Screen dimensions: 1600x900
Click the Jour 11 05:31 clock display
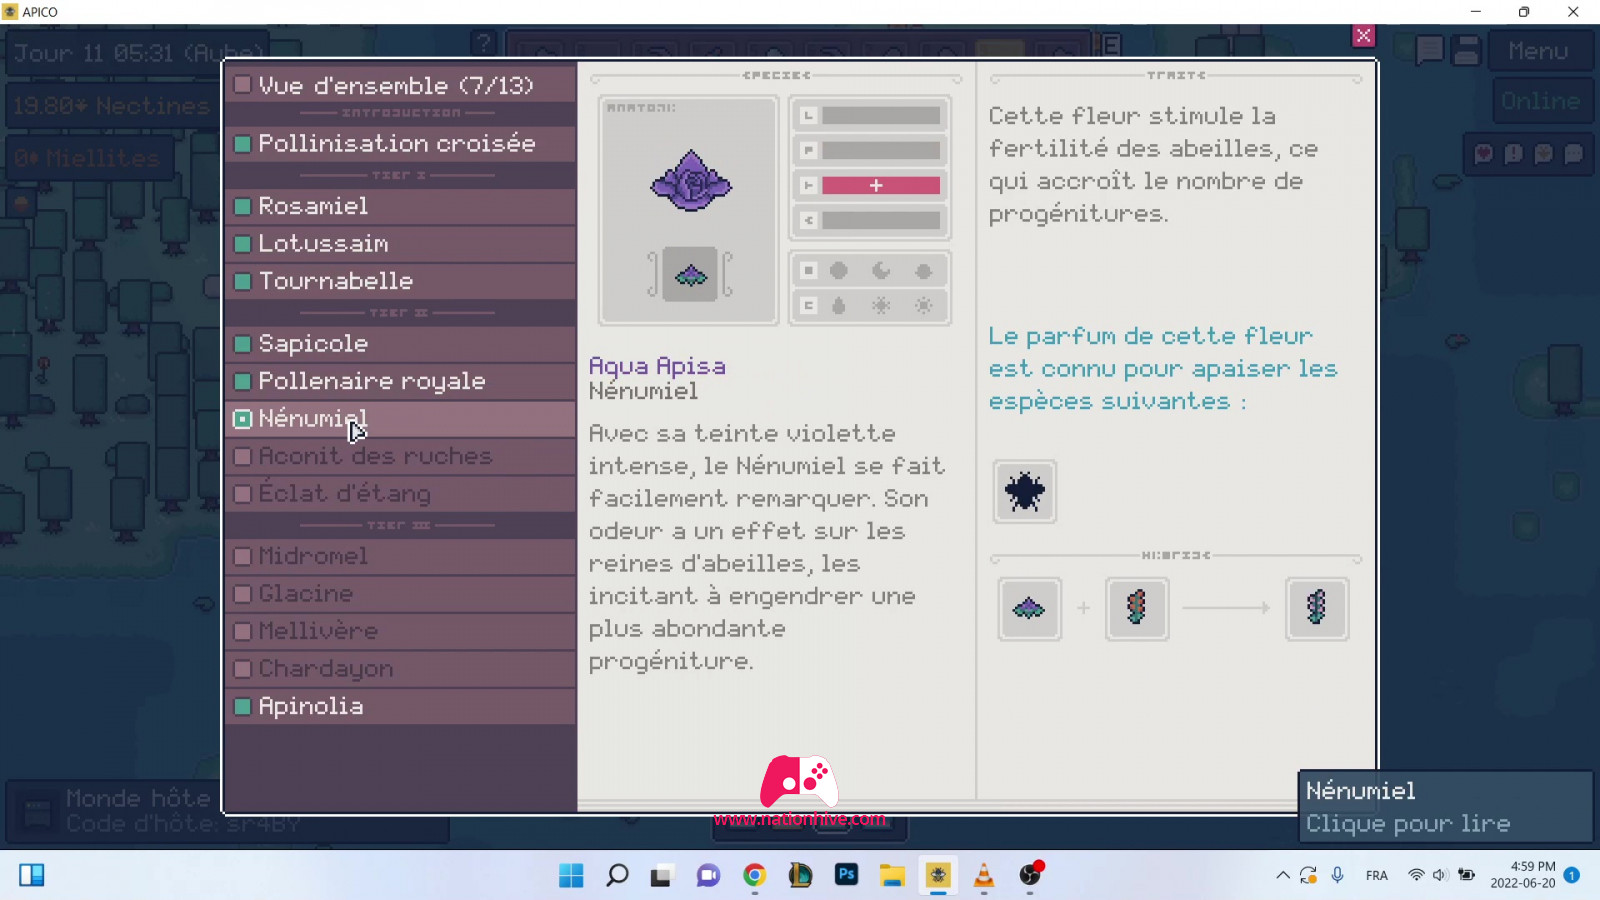140,52
